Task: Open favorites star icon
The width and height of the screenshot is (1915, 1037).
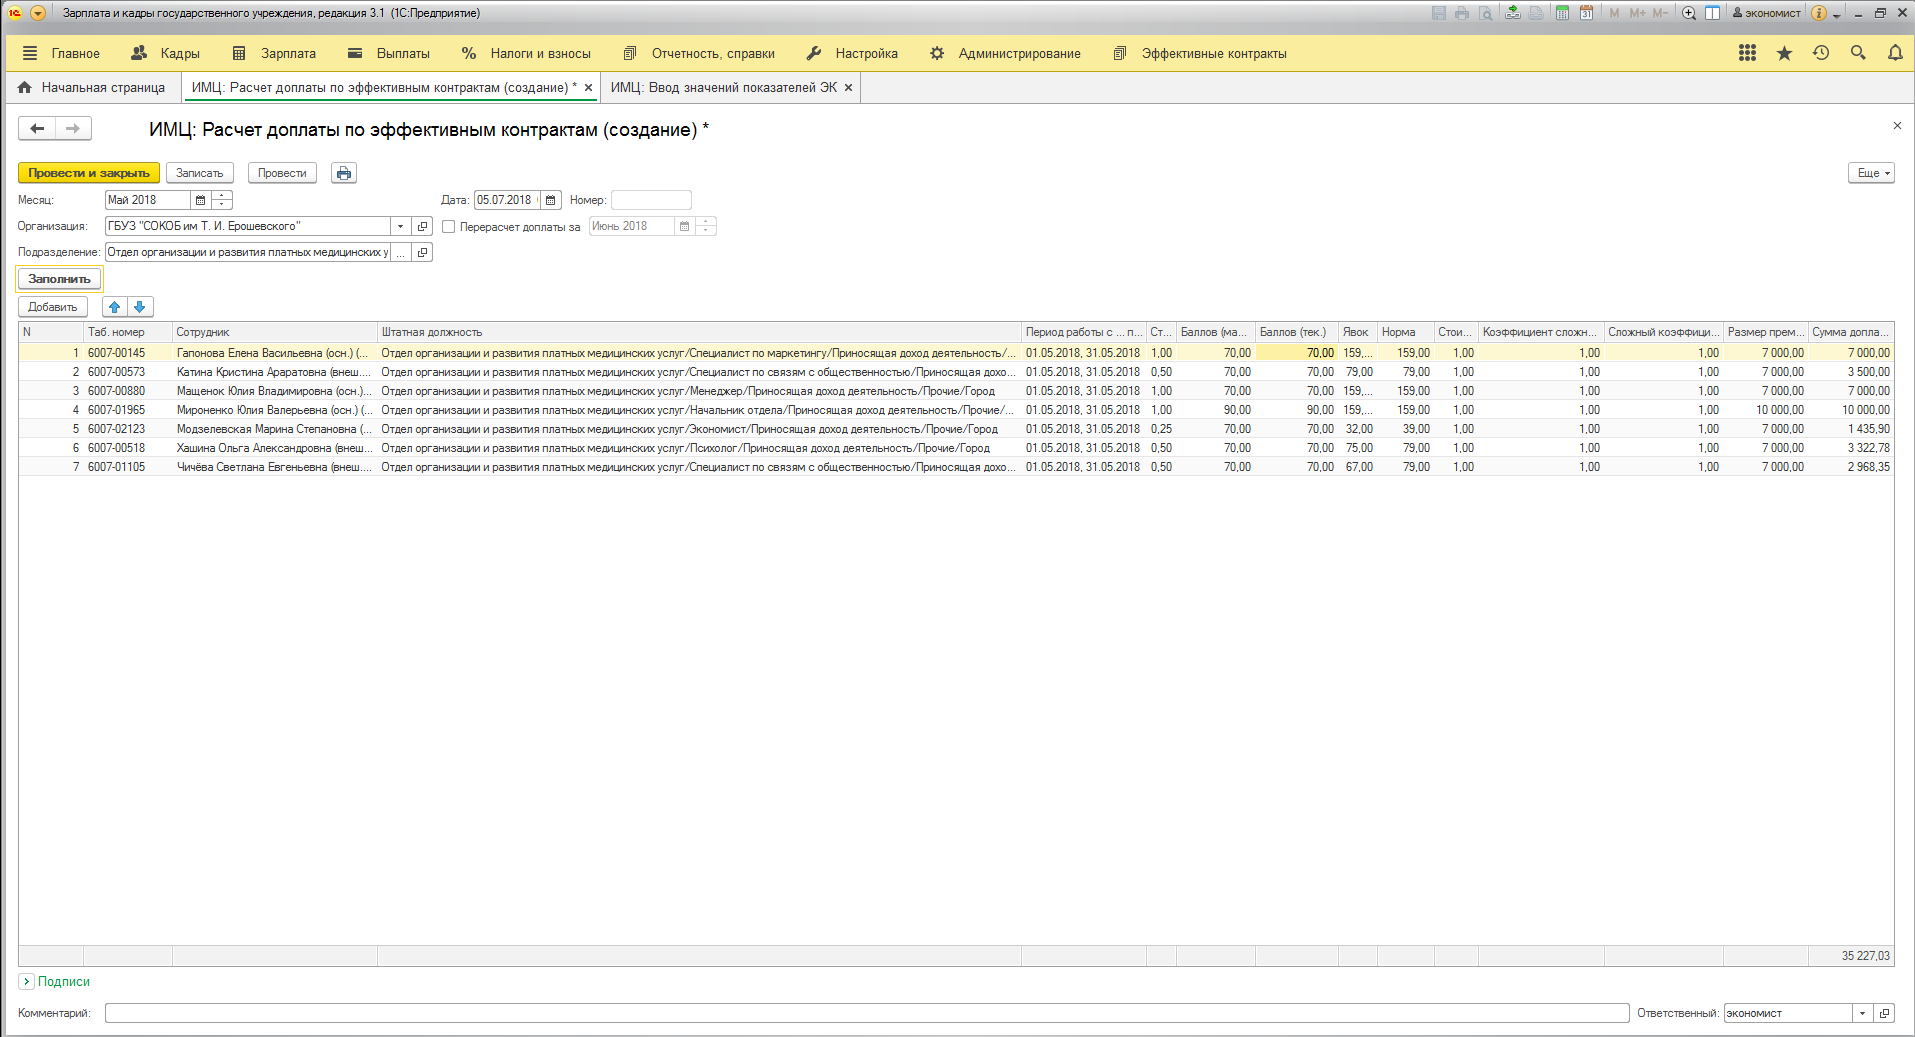Action: pyautogui.click(x=1784, y=53)
